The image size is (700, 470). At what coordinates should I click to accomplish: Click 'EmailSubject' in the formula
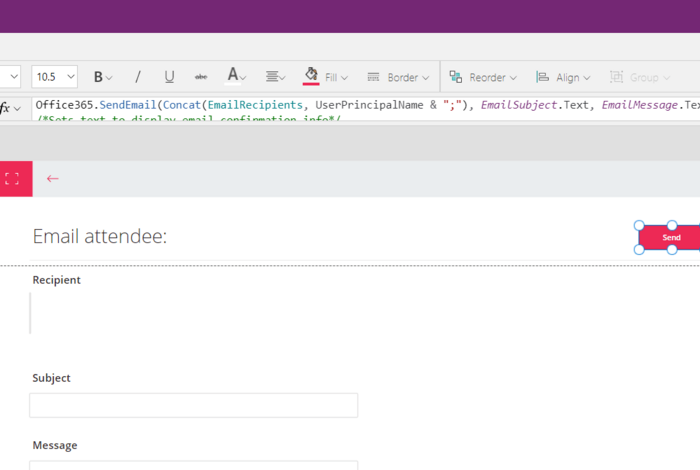tap(519, 105)
